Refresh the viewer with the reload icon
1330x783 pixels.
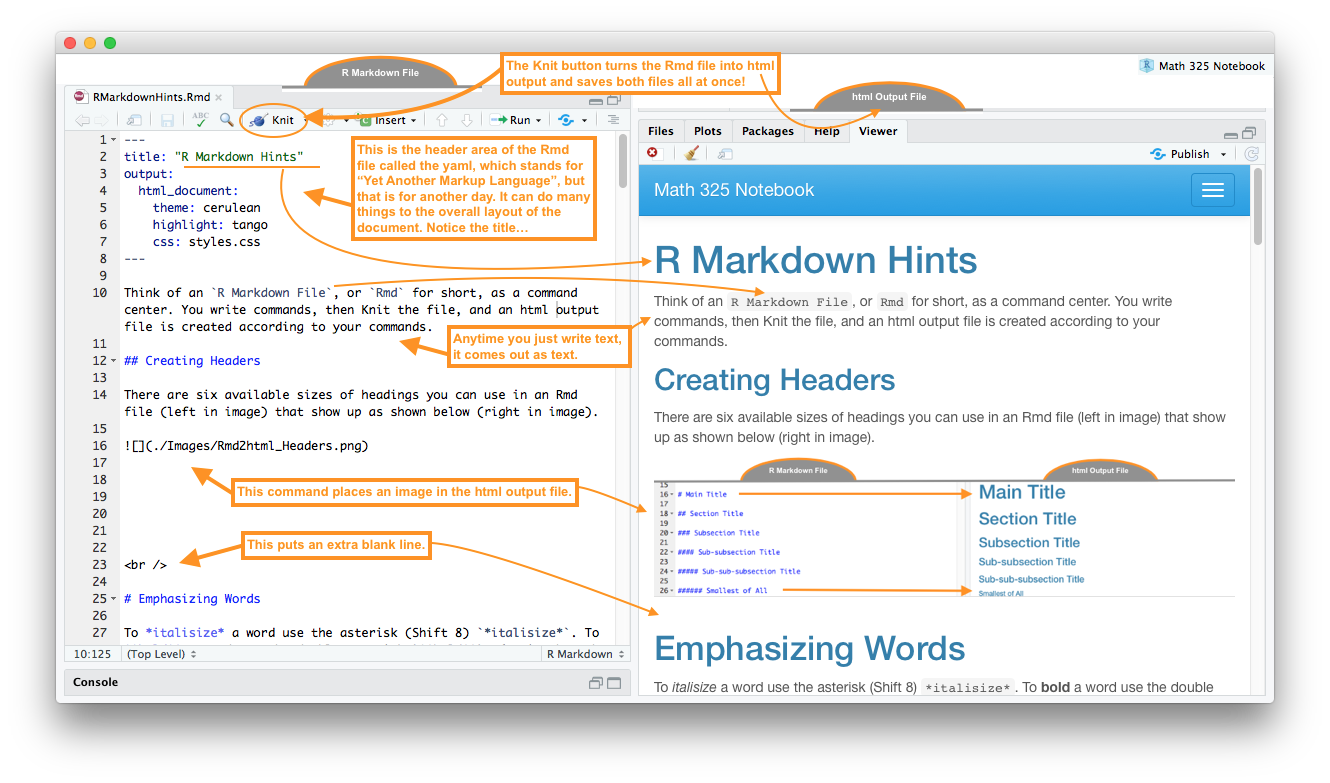pyautogui.click(x=1251, y=154)
